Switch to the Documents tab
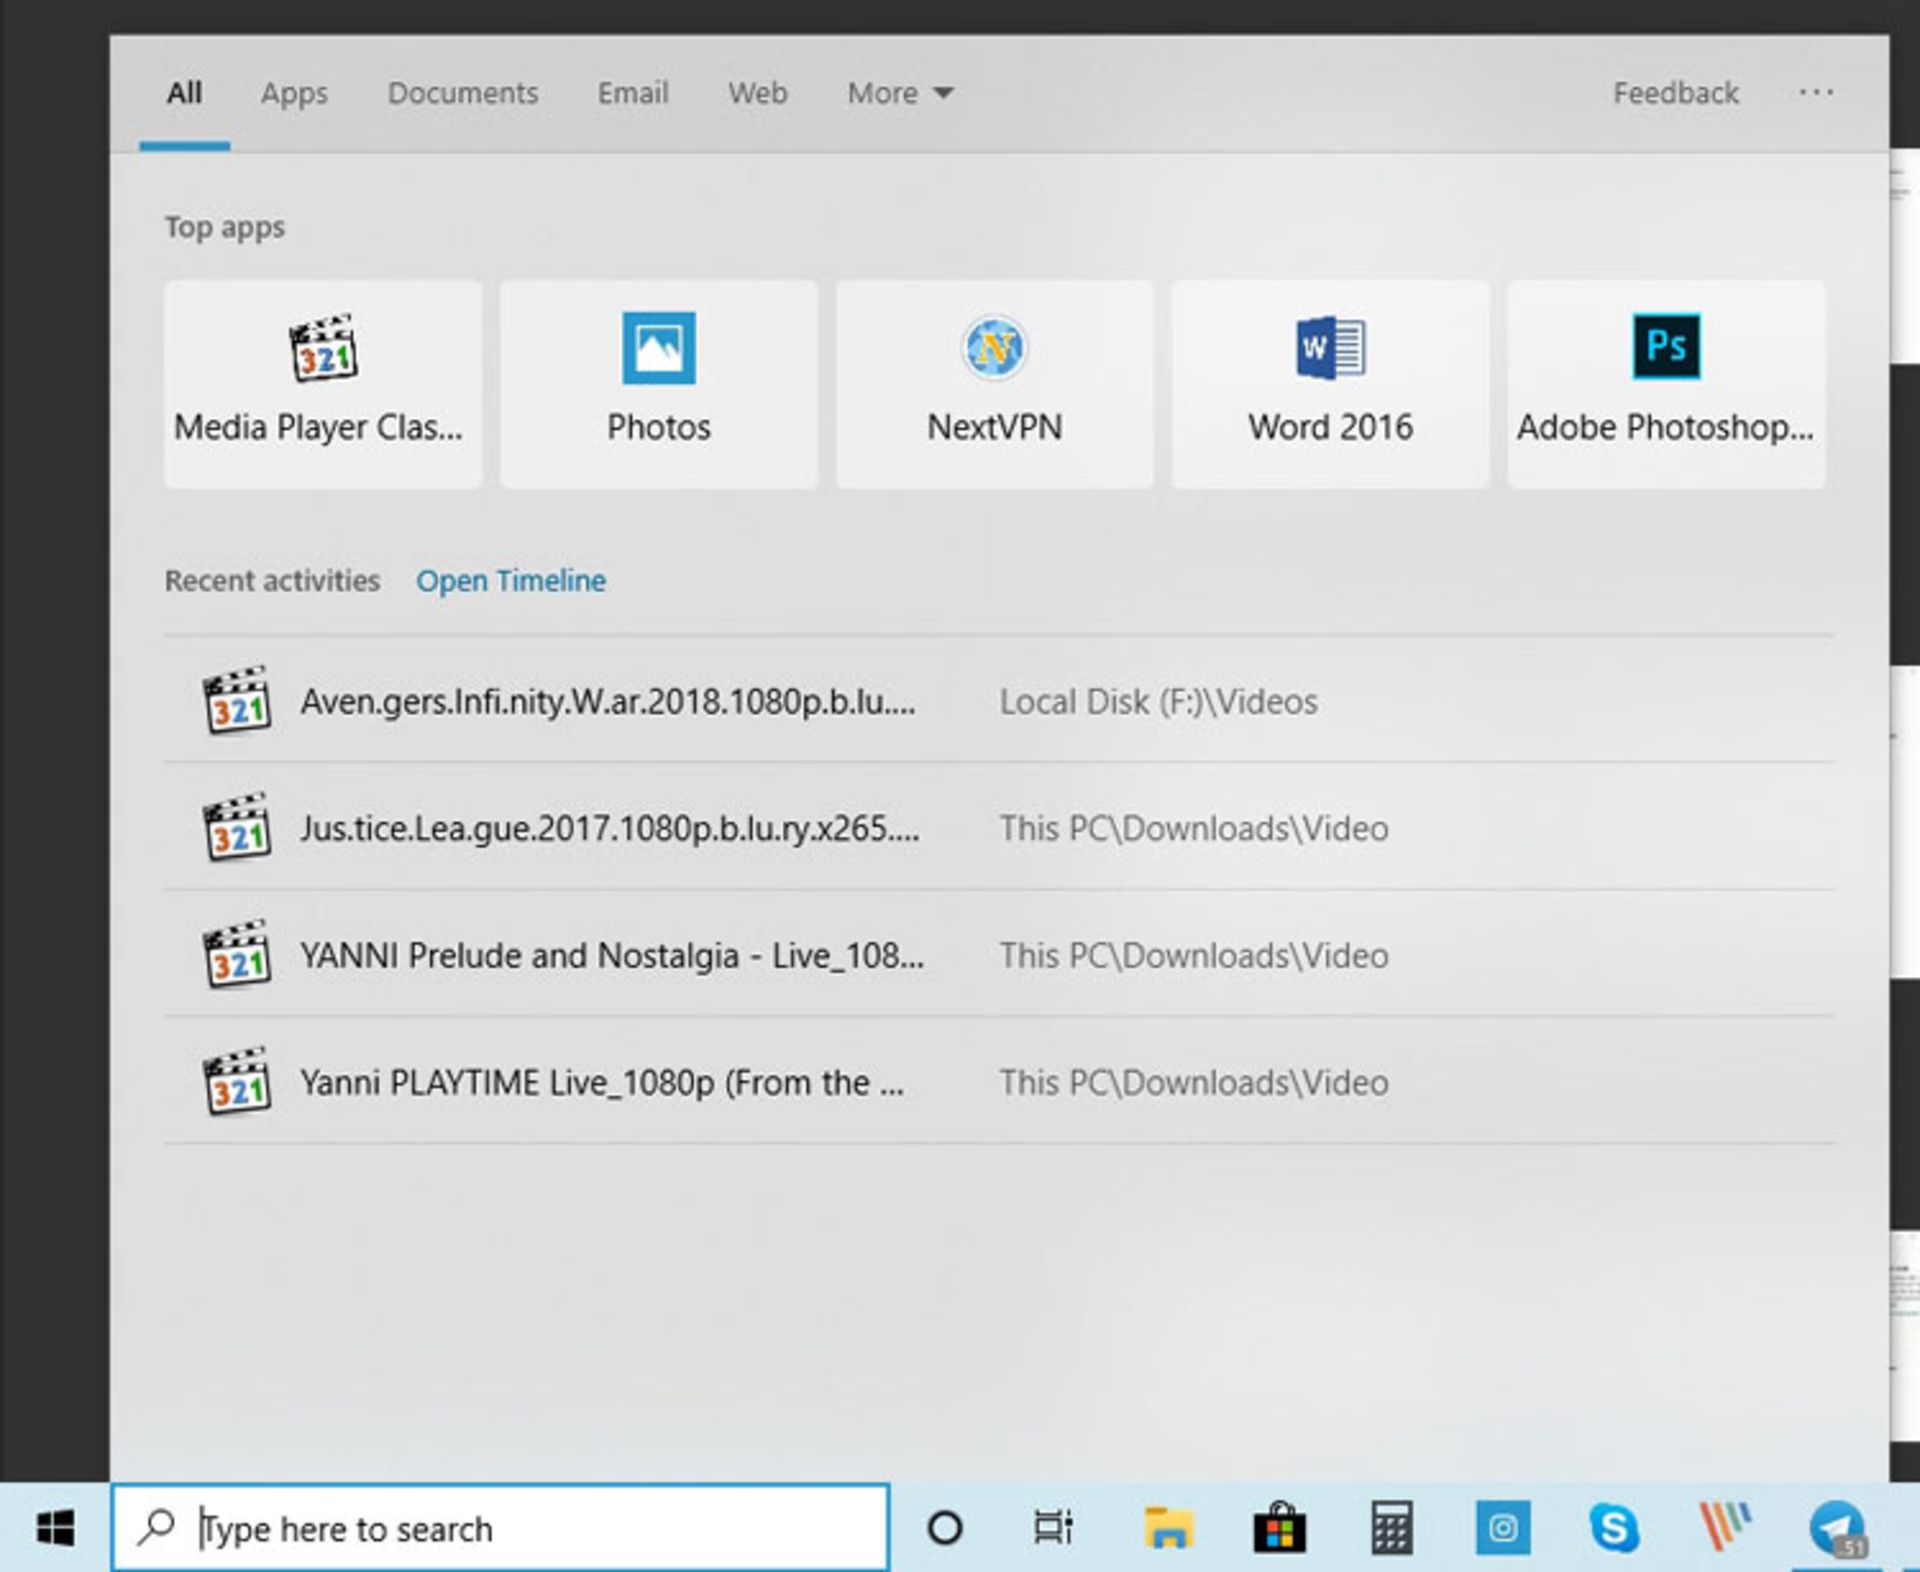This screenshot has height=1572, width=1920. pyautogui.click(x=463, y=93)
